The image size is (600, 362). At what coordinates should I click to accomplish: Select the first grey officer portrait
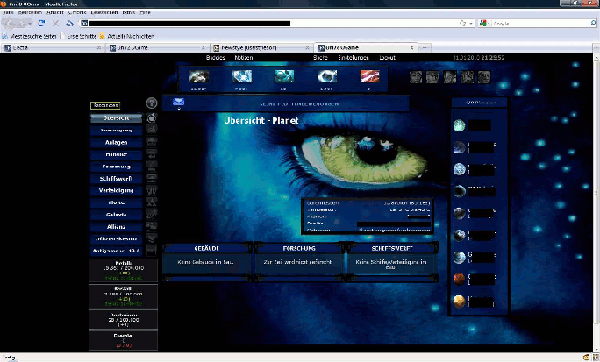(x=416, y=77)
